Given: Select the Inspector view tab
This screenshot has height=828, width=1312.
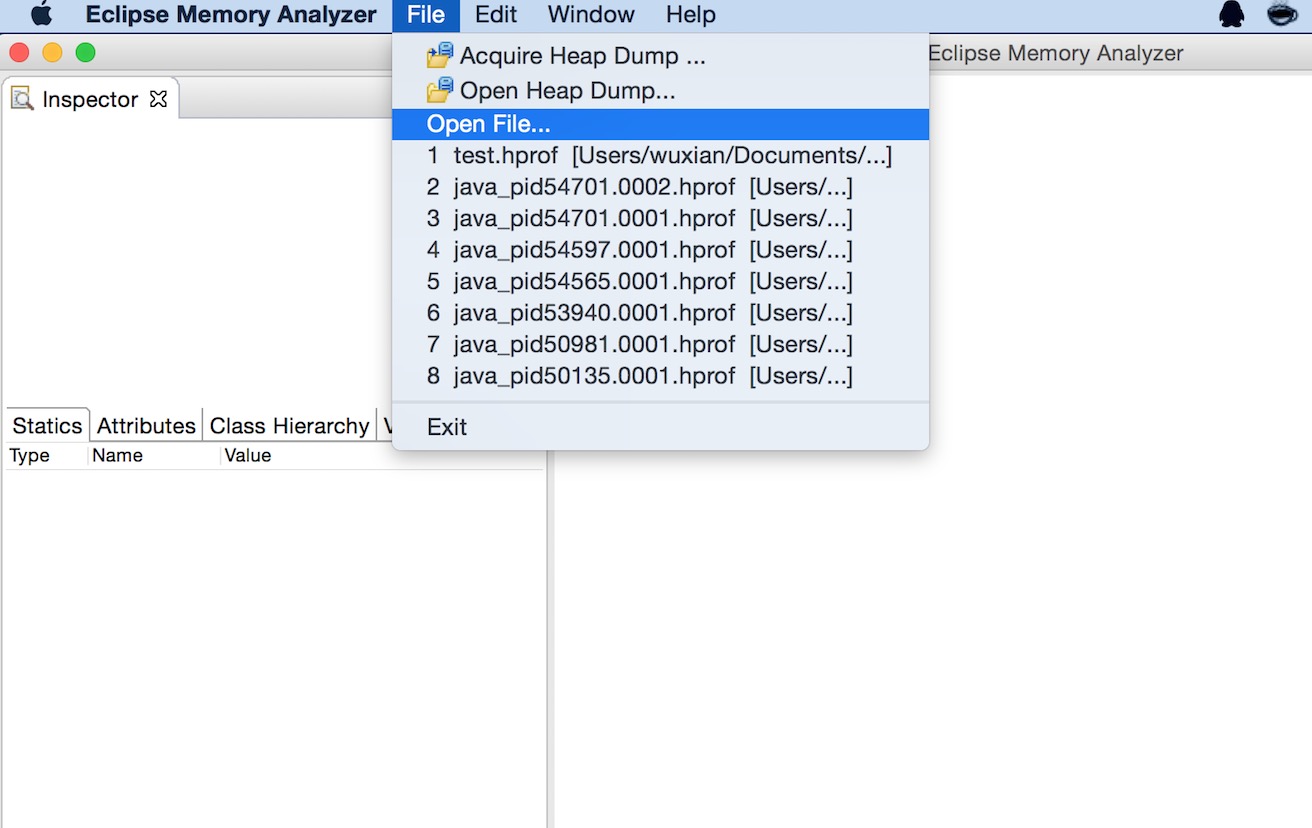Looking at the screenshot, I should (x=90, y=99).
